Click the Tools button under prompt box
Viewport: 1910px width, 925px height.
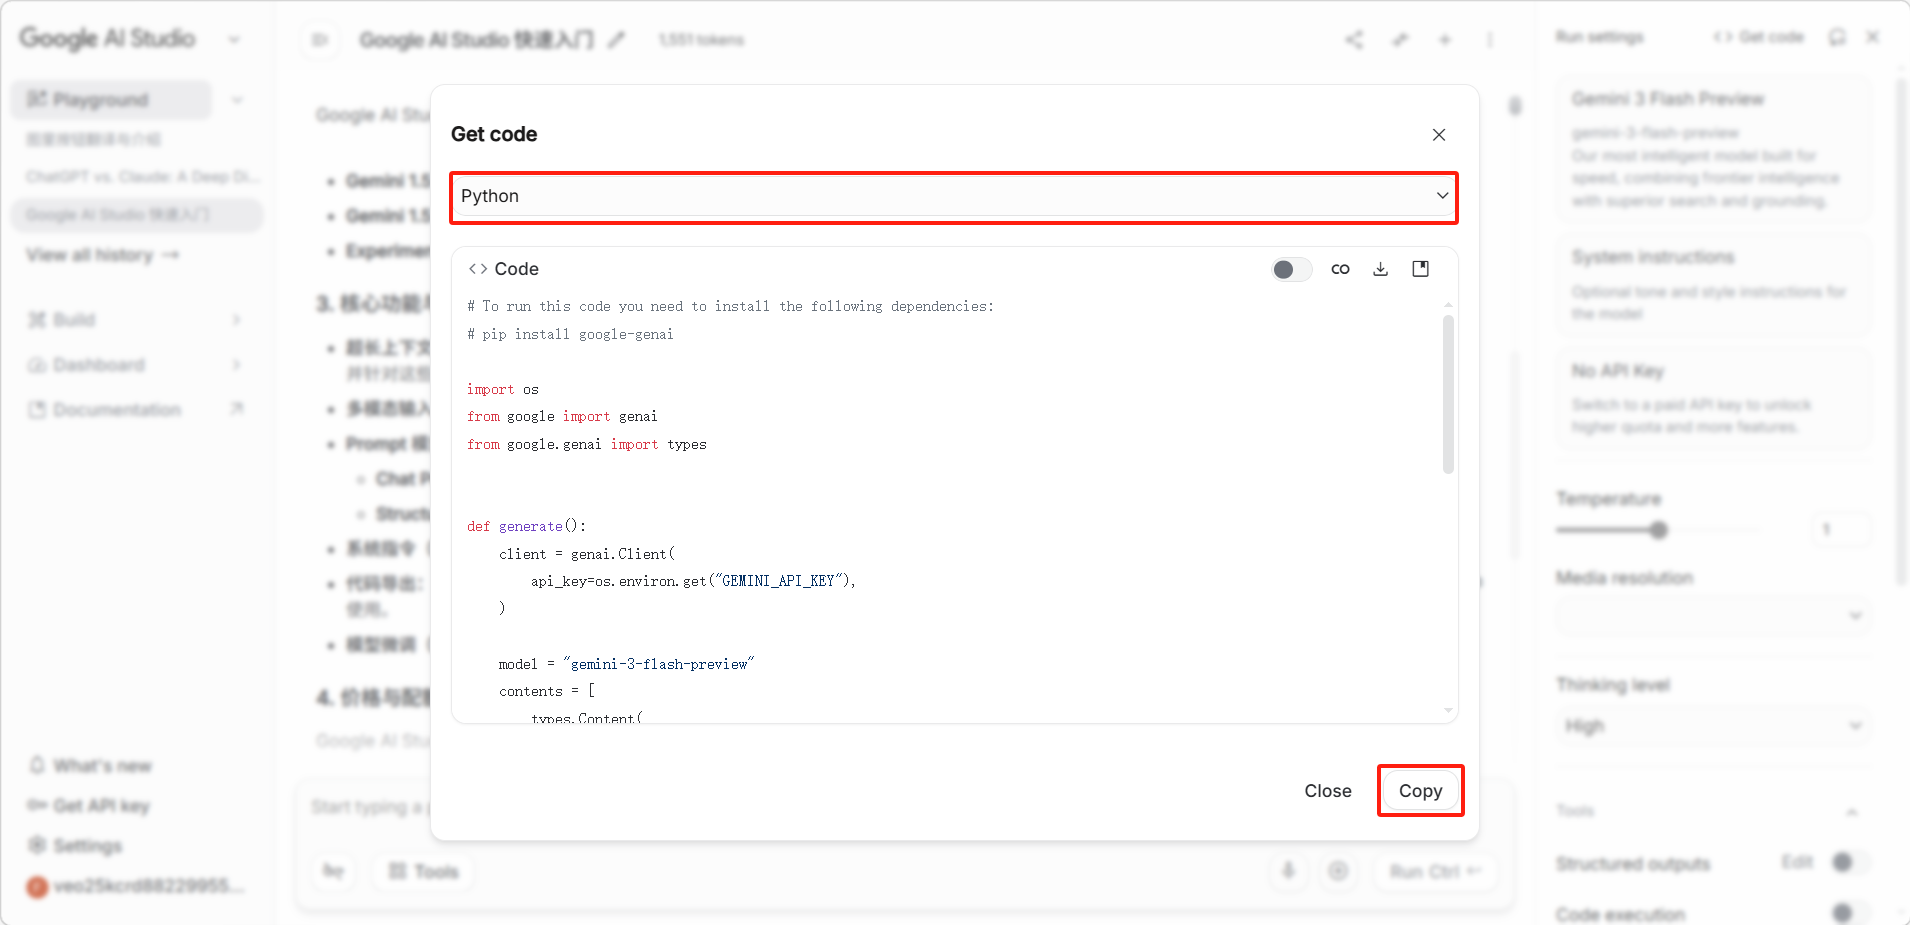(424, 871)
